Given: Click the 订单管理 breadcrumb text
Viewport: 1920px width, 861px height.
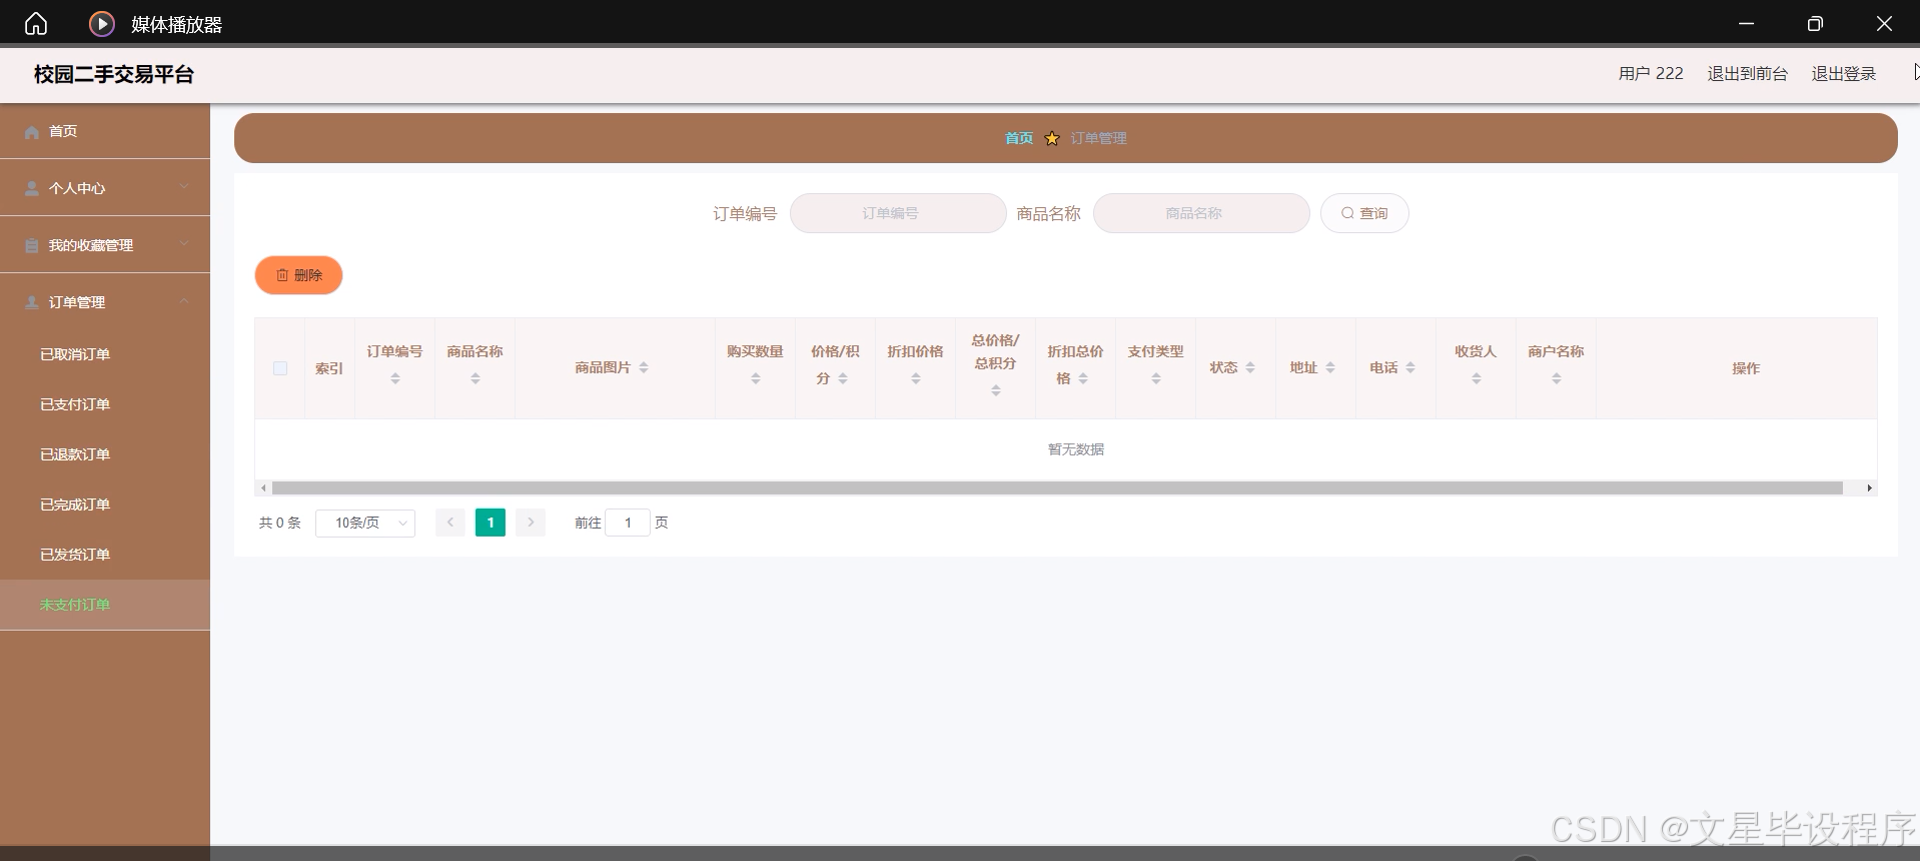Looking at the screenshot, I should click(x=1098, y=138).
